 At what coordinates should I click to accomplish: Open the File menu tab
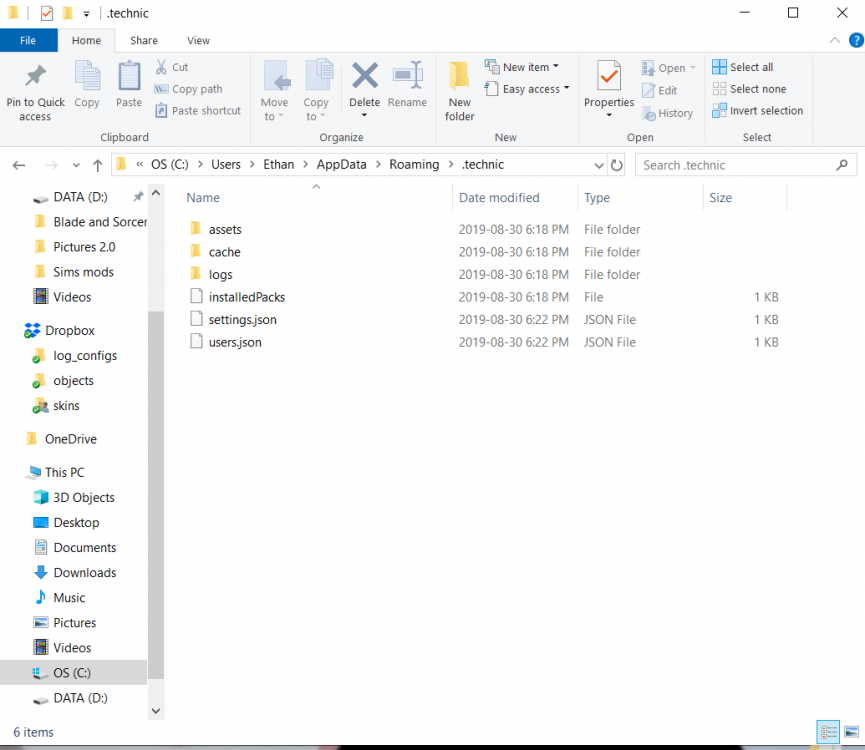pyautogui.click(x=28, y=41)
